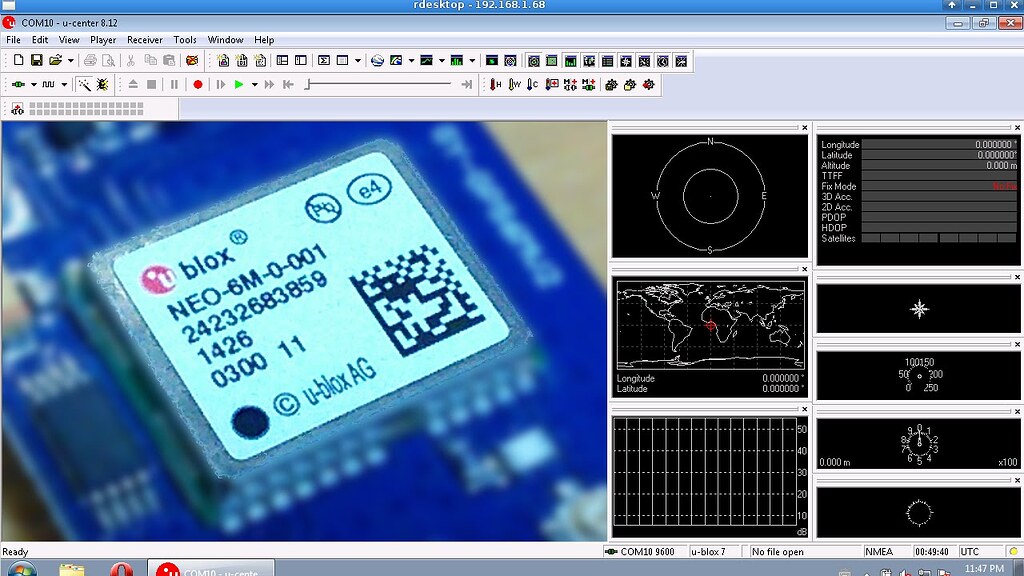
Task: Toggle the magic wand autobauding icon
Action: tap(83, 84)
